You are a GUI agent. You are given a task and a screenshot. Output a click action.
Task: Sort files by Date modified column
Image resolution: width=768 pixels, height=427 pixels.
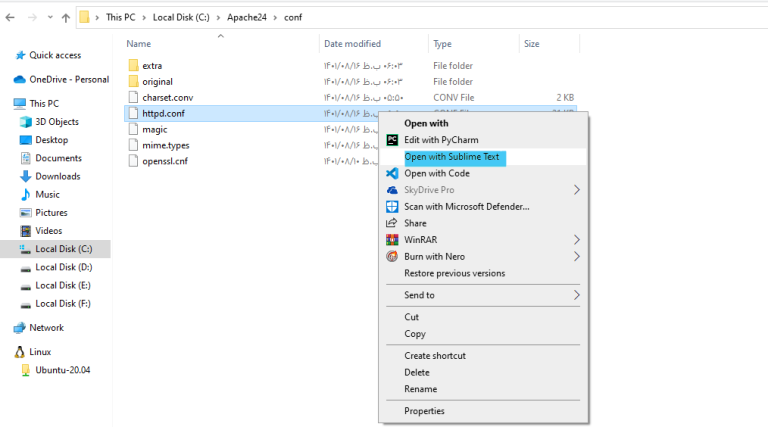(x=352, y=44)
